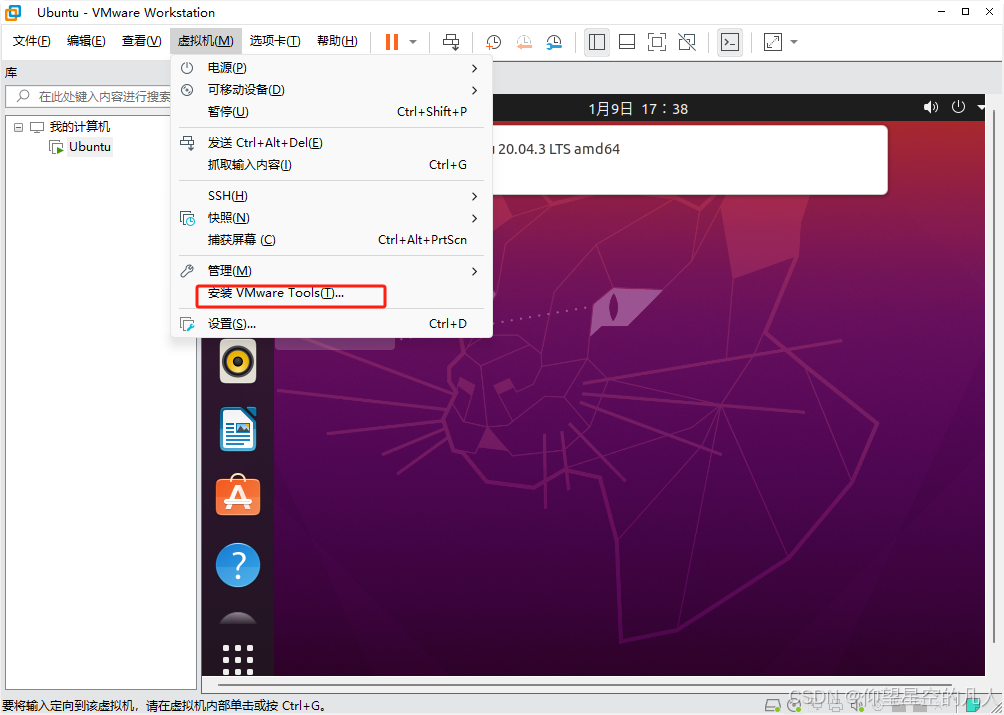Click the Ubuntu volume speaker icon
The height and width of the screenshot is (715, 1004).
[x=930, y=108]
